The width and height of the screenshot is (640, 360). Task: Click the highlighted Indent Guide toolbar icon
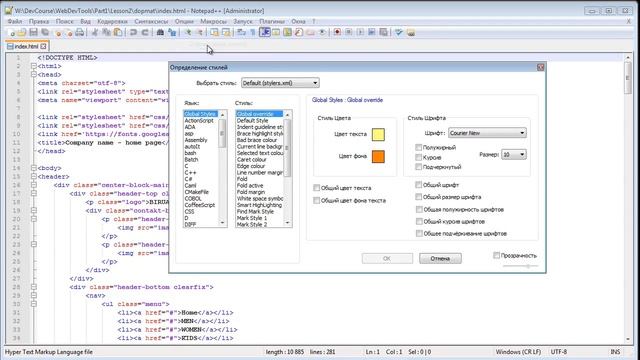click(x=264, y=32)
